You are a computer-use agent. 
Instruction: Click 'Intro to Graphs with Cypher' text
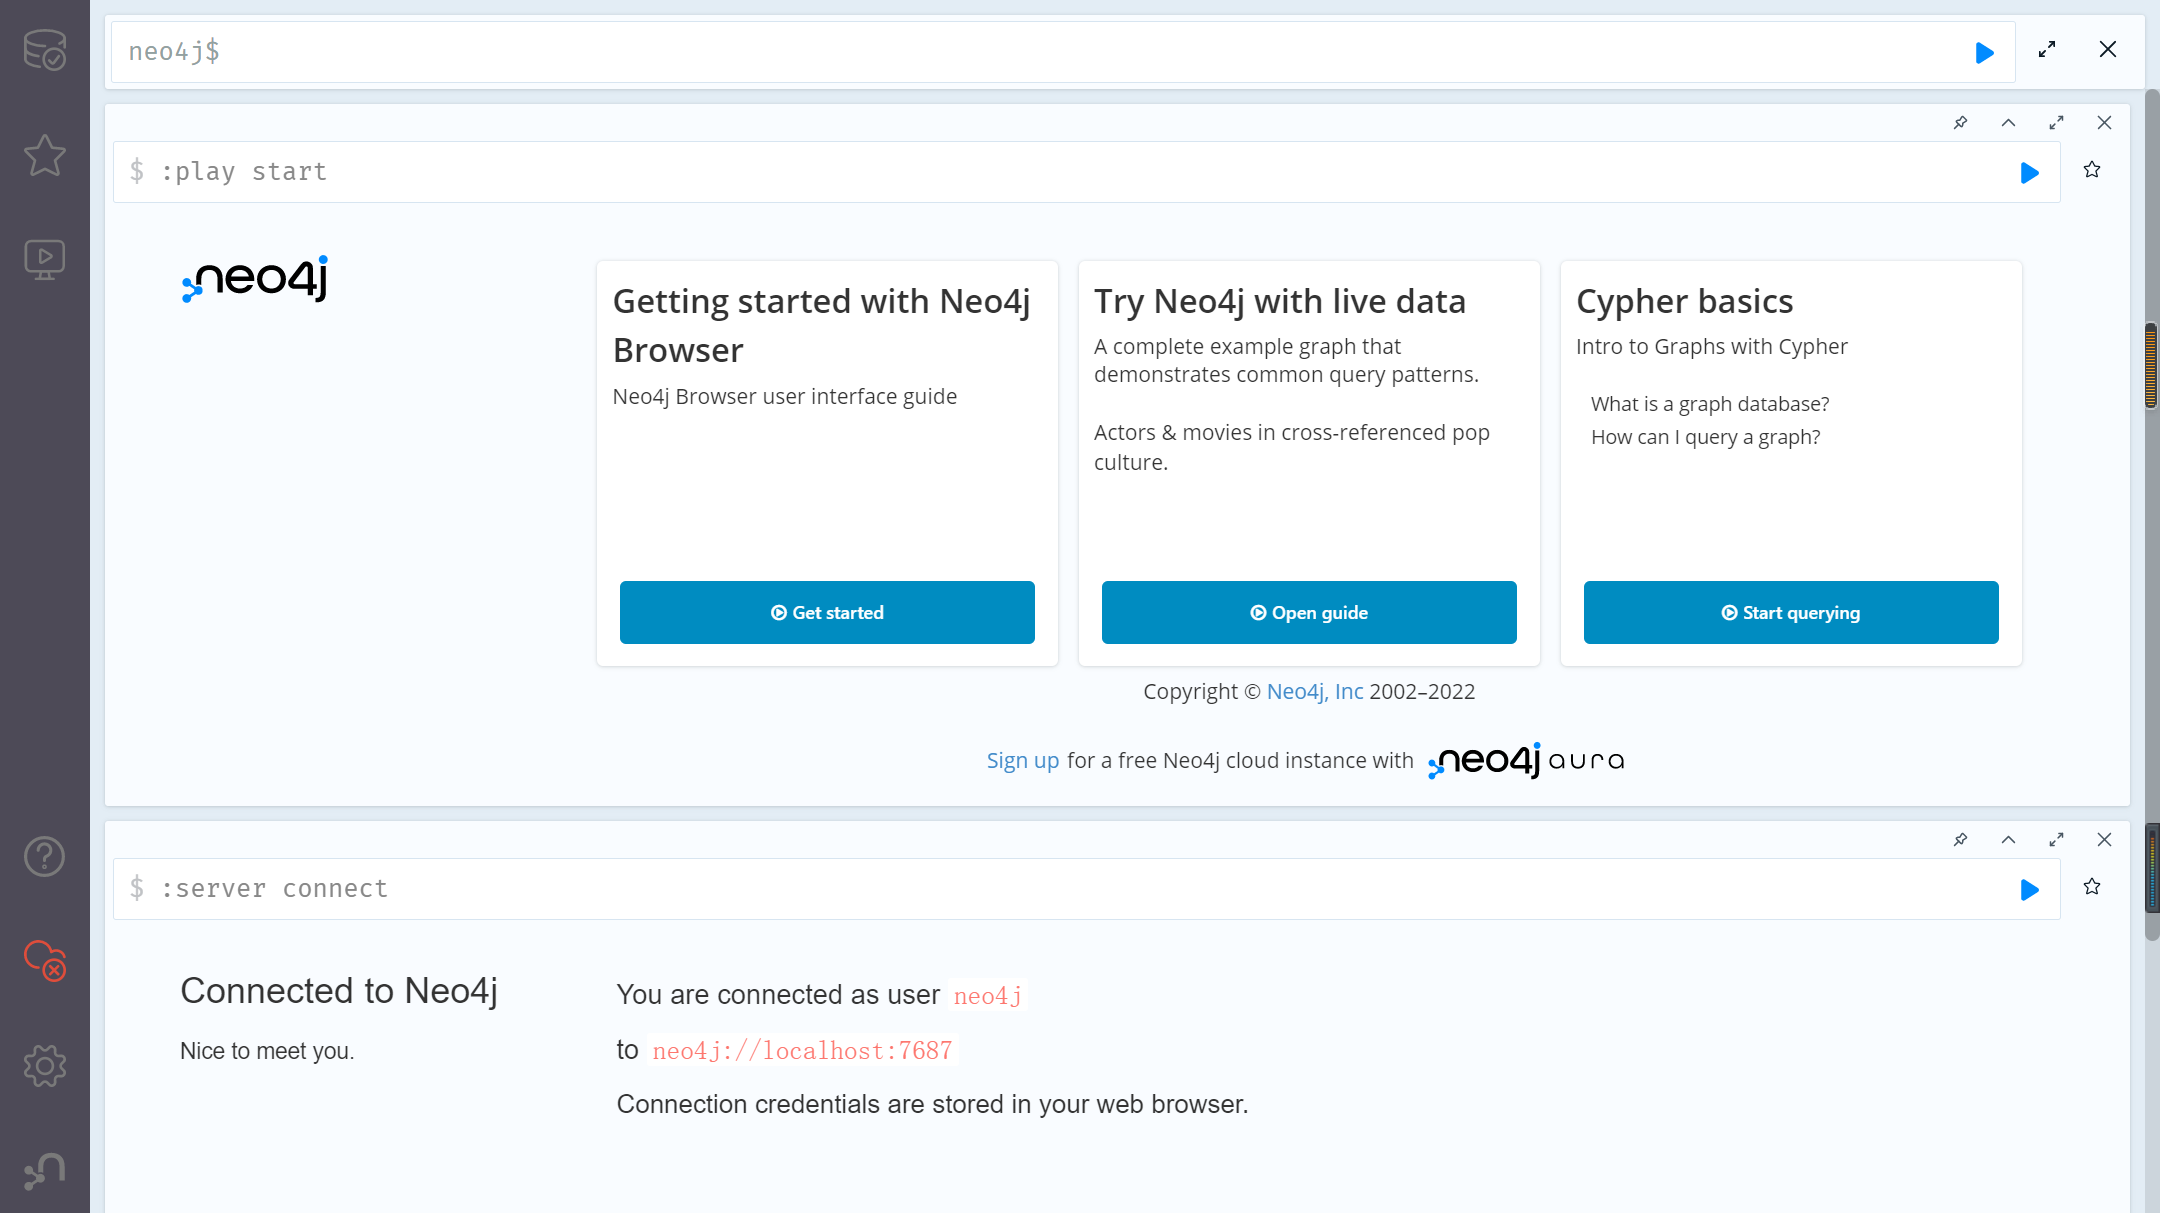[1711, 347]
